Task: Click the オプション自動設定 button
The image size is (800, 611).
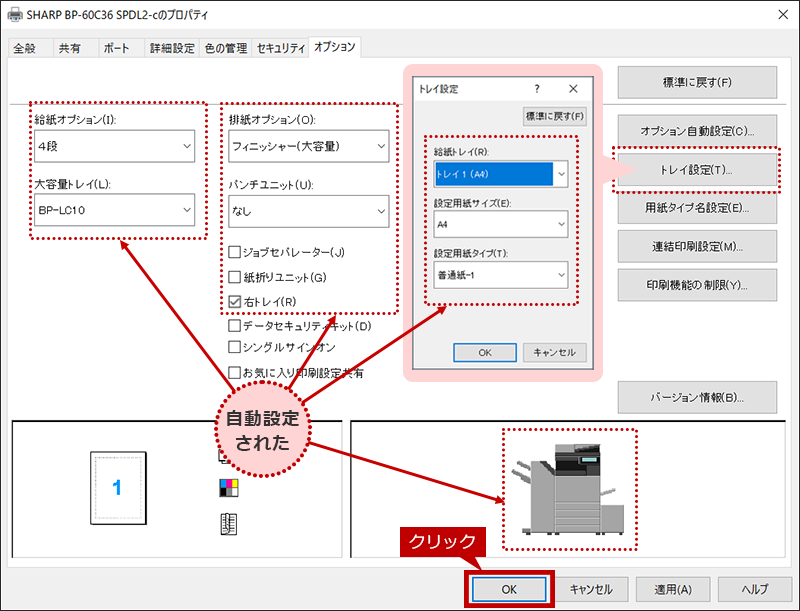Action: pos(697,131)
